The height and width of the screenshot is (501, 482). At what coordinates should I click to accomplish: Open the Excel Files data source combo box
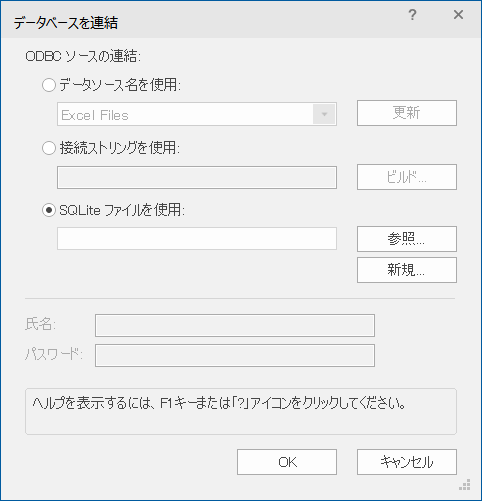197,114
